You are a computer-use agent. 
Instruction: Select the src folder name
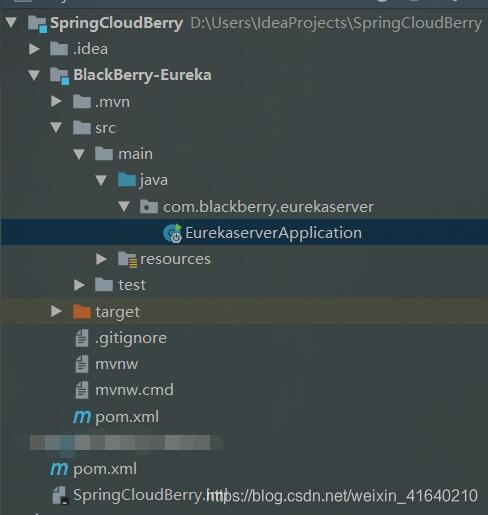click(x=105, y=128)
